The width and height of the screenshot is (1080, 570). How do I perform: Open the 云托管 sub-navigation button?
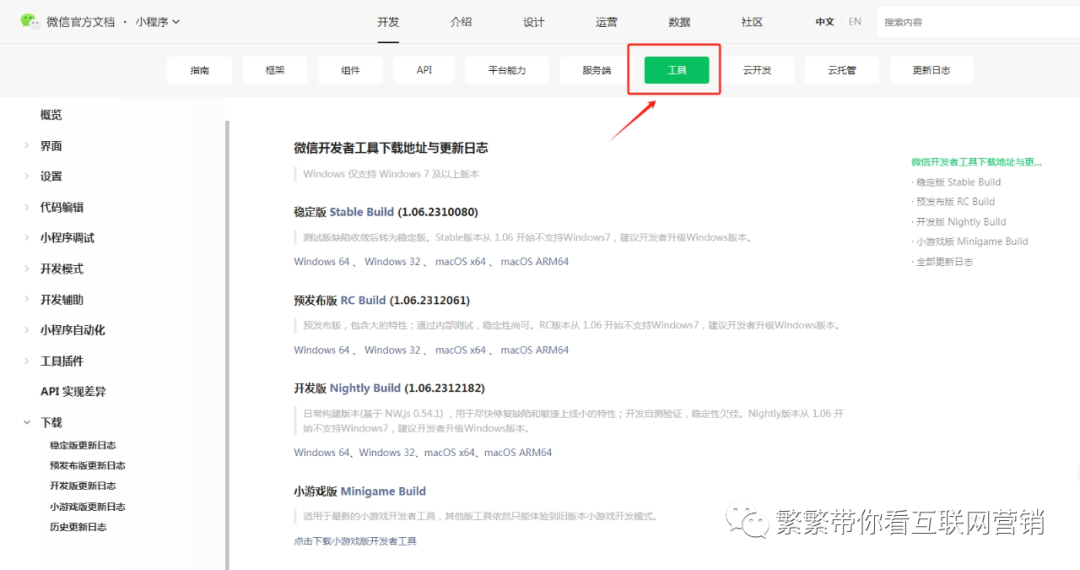(x=842, y=70)
